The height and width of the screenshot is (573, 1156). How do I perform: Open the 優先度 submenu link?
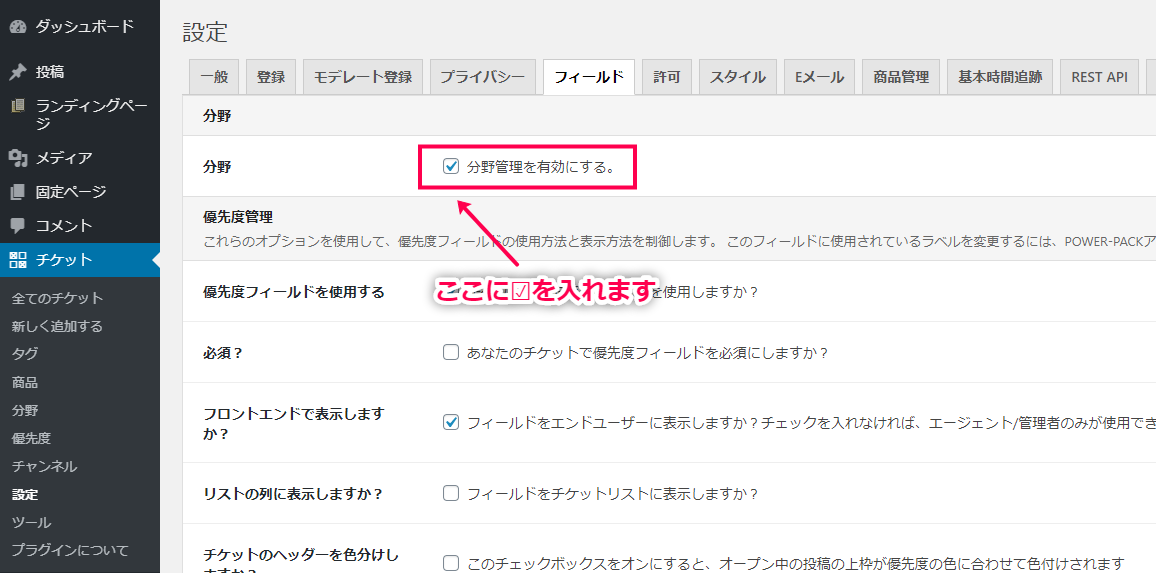pyautogui.click(x=32, y=438)
